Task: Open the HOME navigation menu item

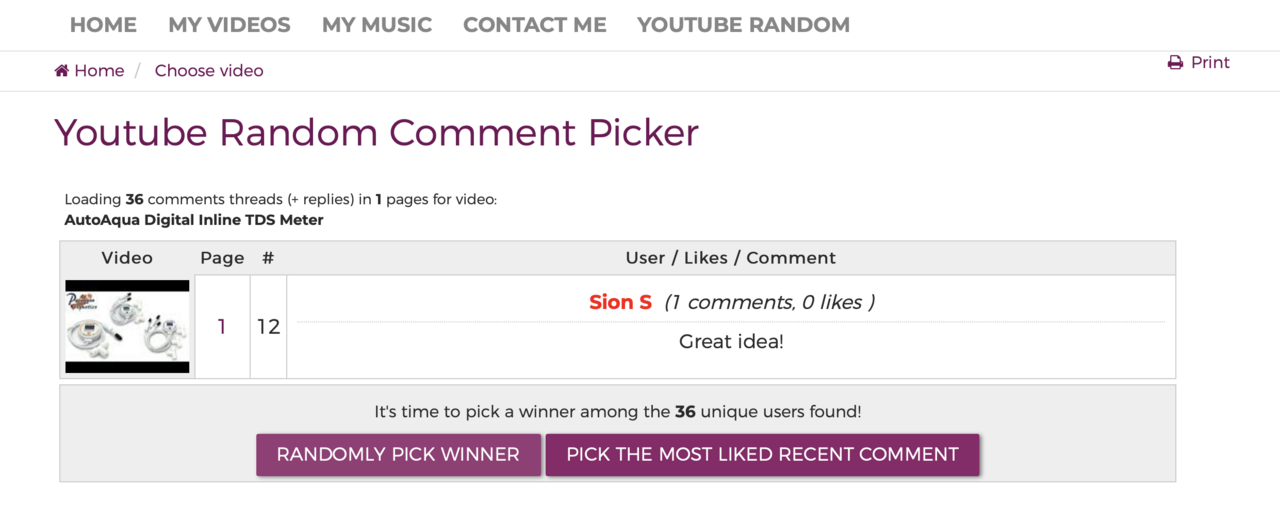Action: (x=103, y=25)
